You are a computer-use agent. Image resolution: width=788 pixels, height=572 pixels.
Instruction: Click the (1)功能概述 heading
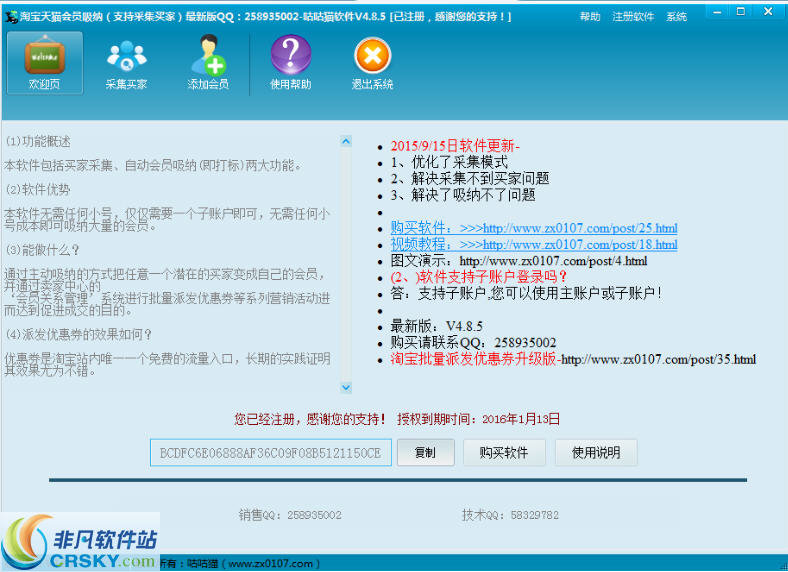[38, 142]
